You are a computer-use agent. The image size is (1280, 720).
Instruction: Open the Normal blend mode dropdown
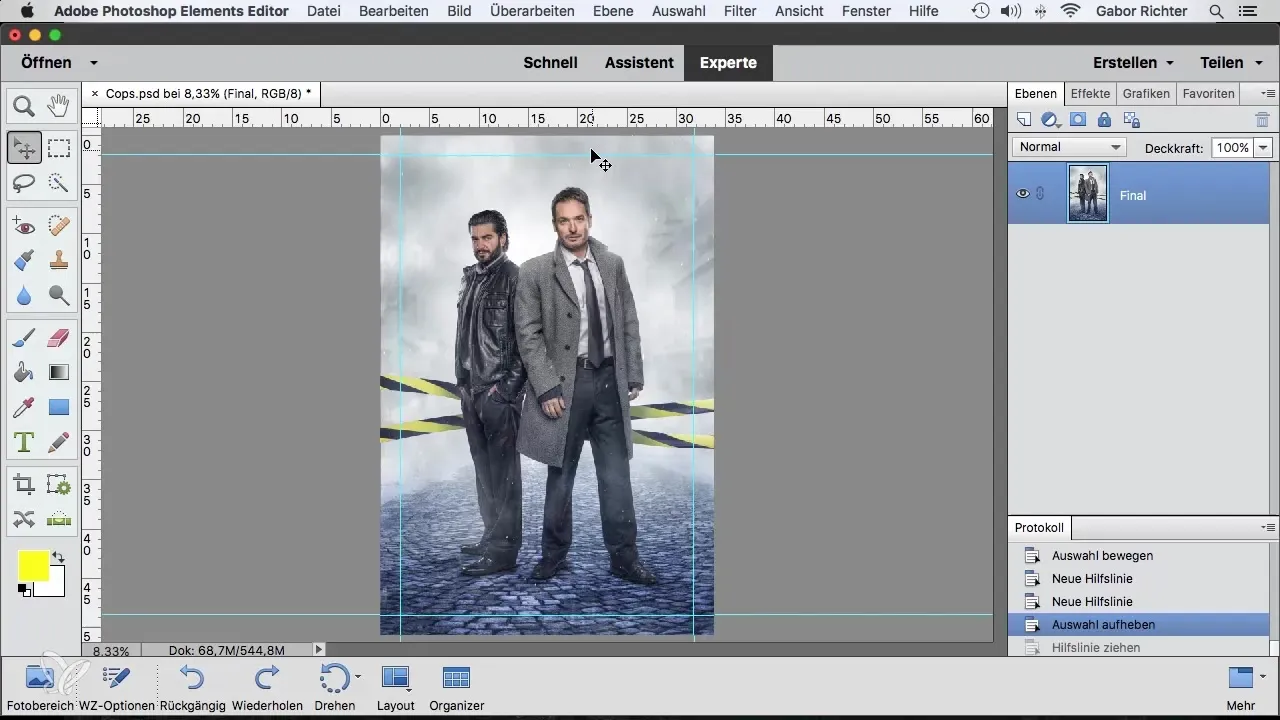click(1069, 147)
